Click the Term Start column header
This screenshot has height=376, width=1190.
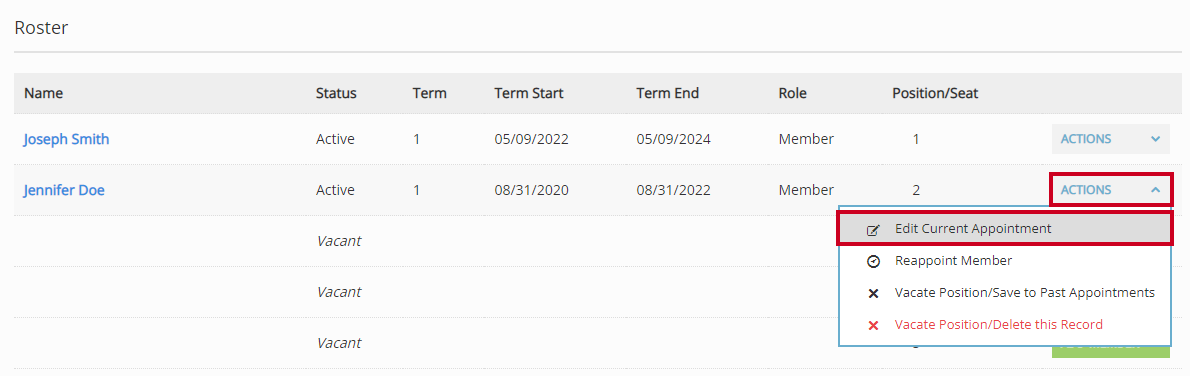529,93
